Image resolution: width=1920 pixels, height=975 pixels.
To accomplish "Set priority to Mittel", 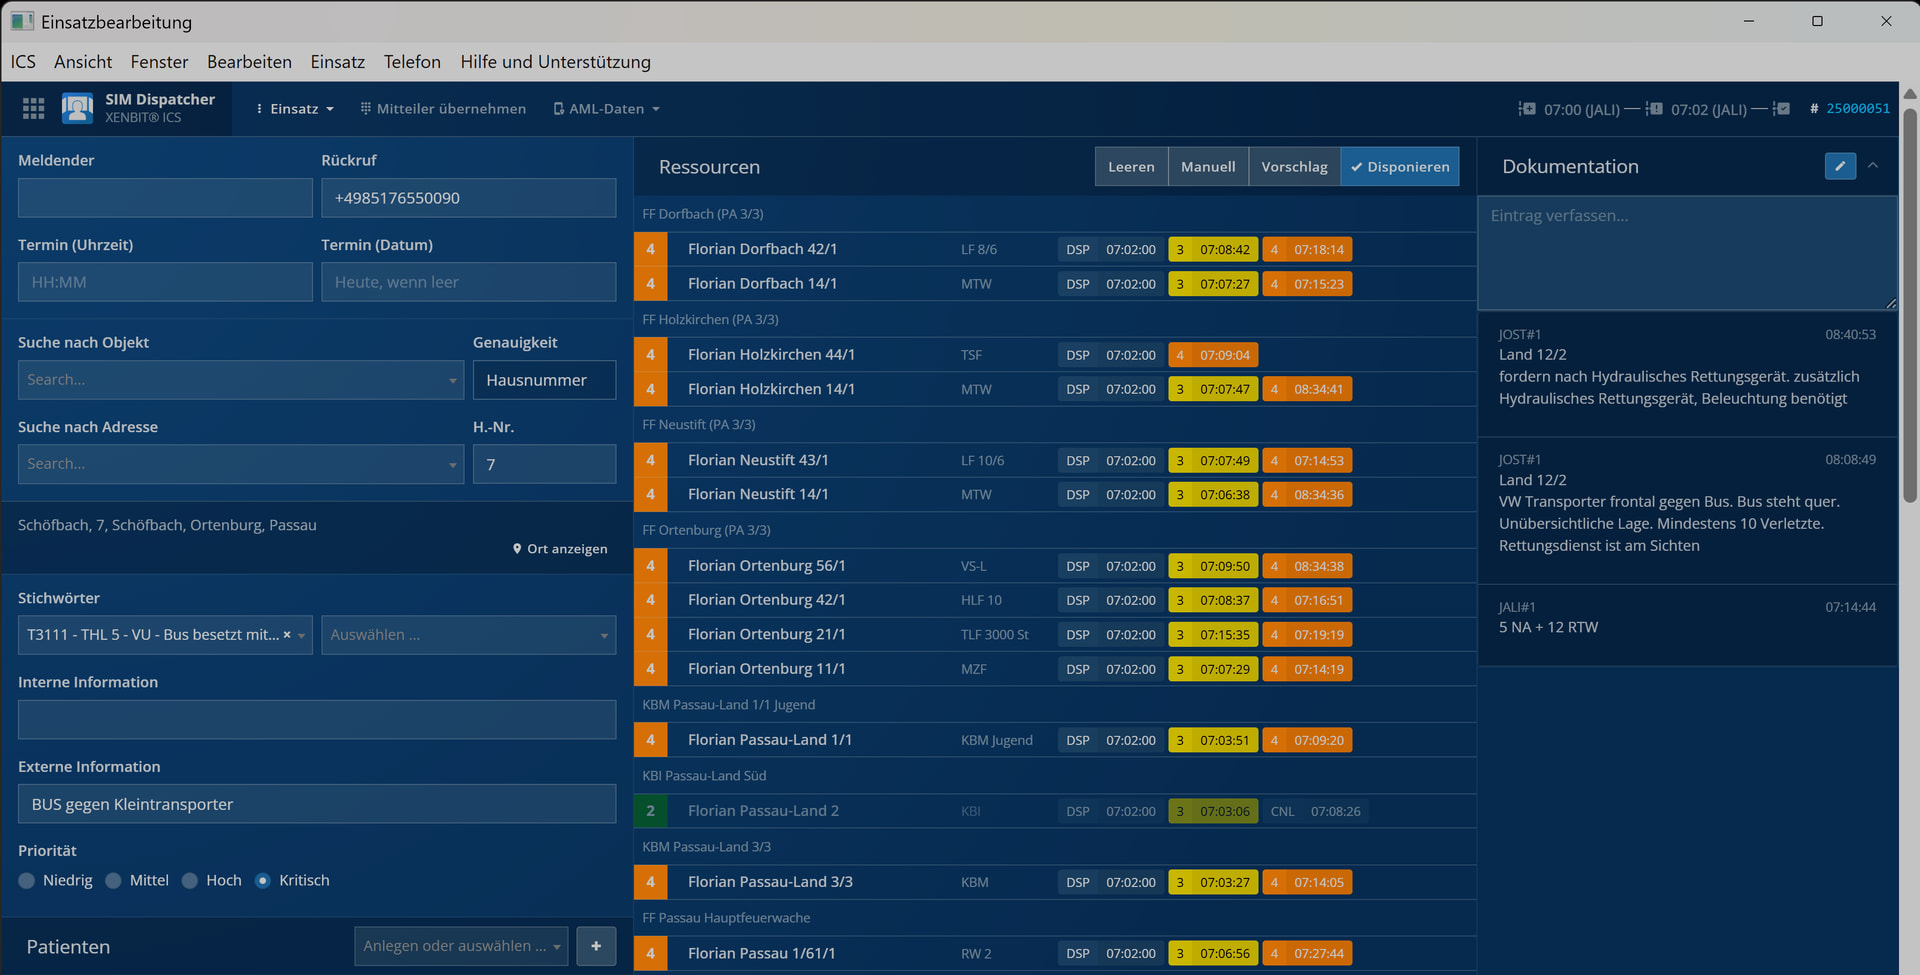I will [x=114, y=881].
